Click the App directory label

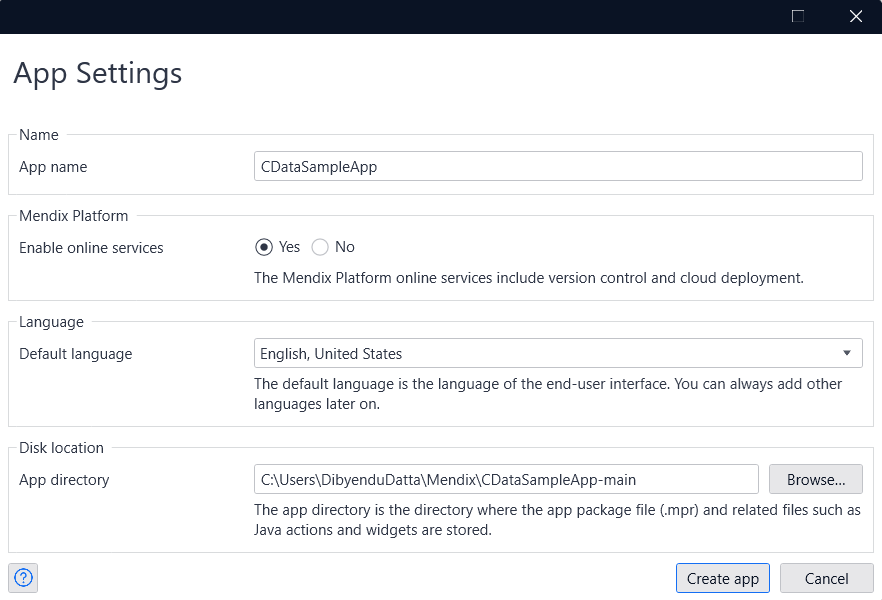point(64,480)
